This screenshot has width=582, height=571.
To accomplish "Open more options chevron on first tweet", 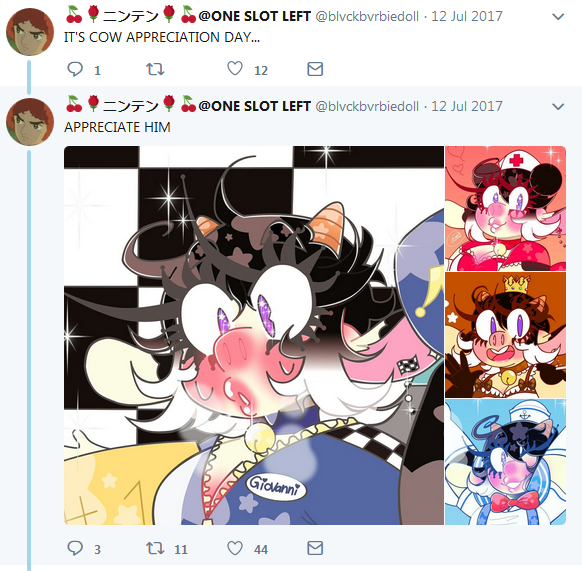I will click(x=558, y=17).
